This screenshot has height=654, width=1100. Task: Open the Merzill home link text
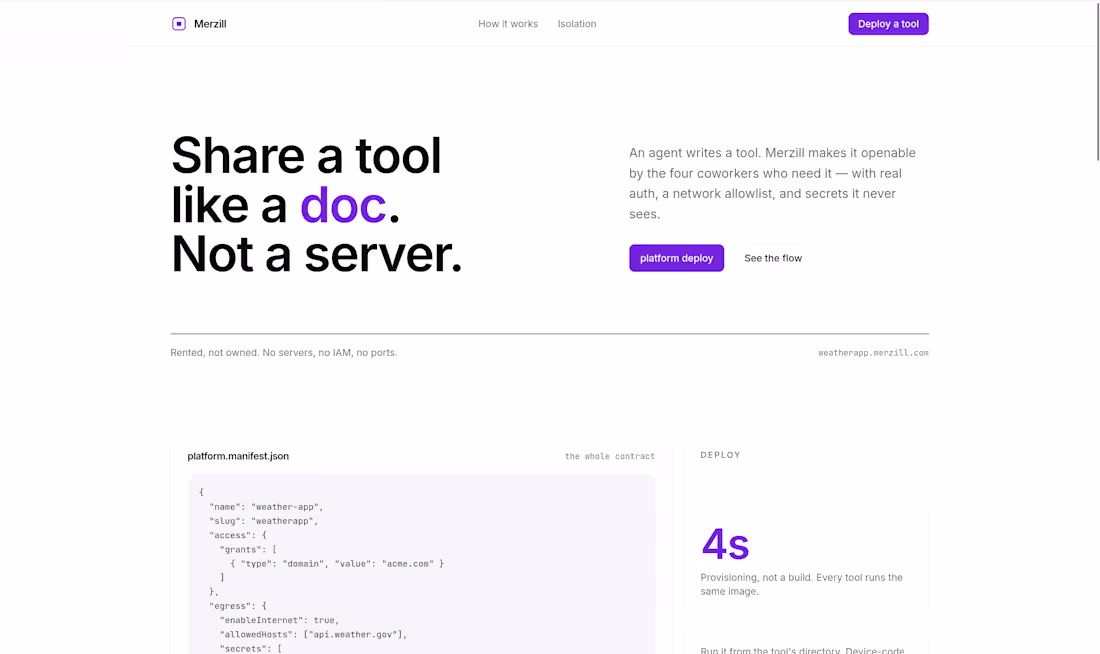point(210,24)
